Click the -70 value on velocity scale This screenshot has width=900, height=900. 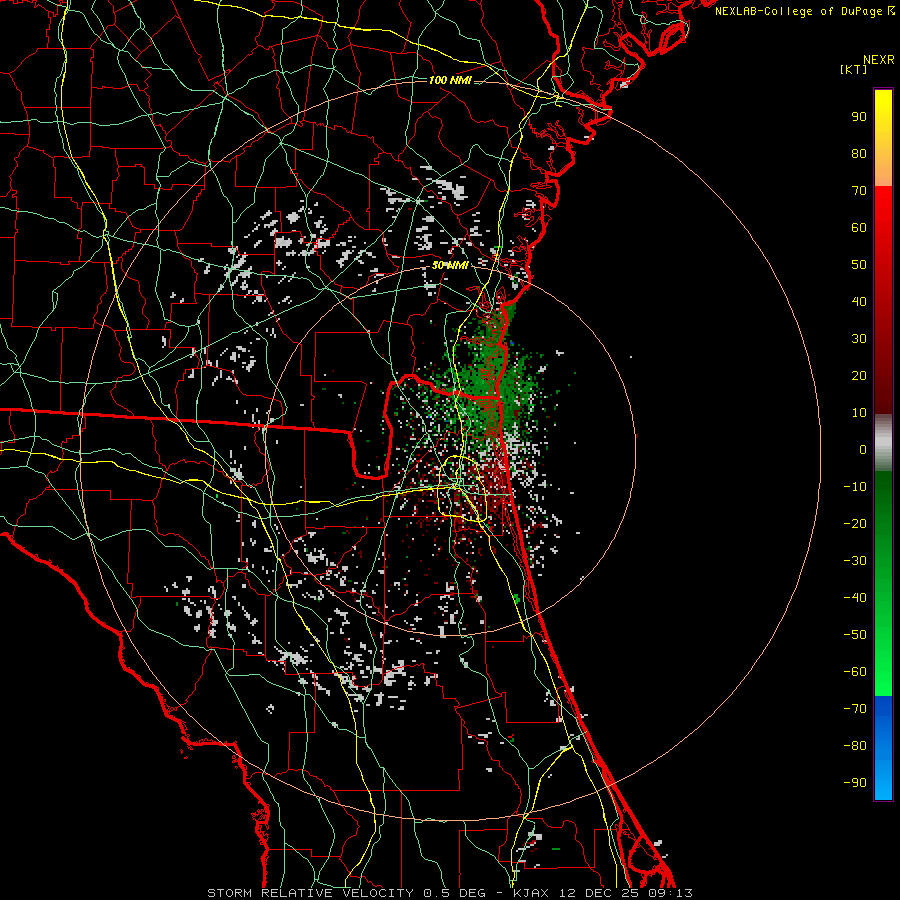point(855,709)
